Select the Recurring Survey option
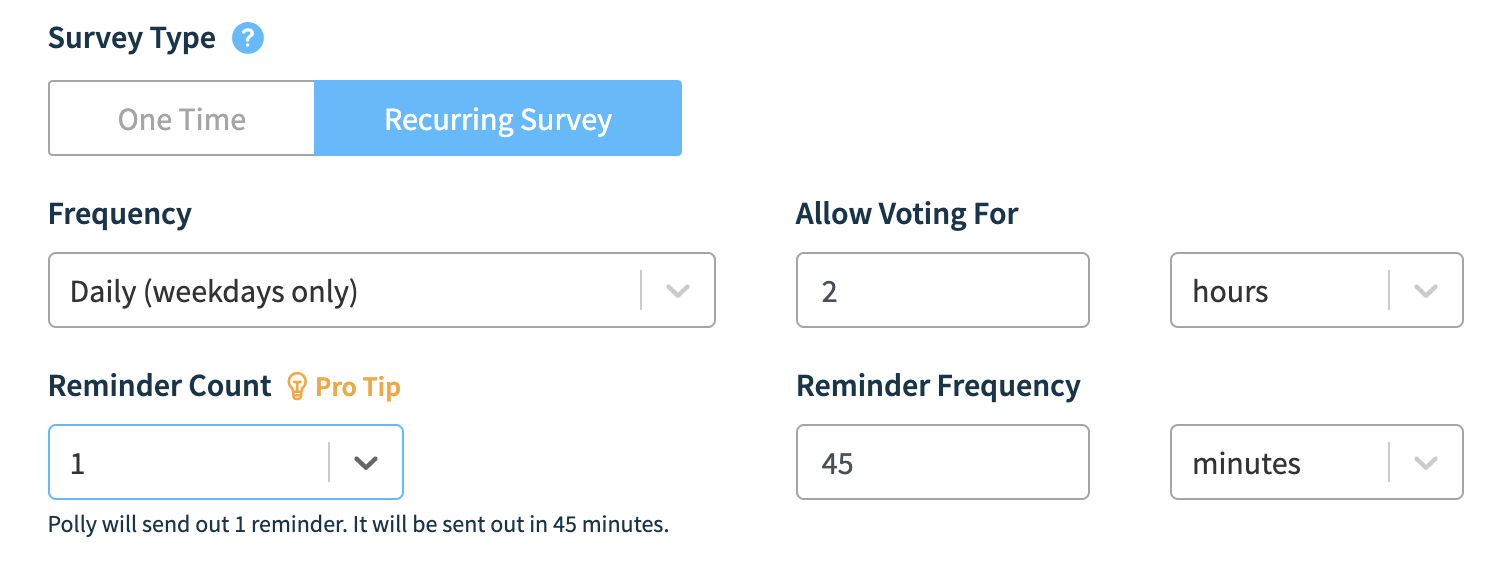Image resolution: width=1502 pixels, height=576 pixels. coord(498,119)
